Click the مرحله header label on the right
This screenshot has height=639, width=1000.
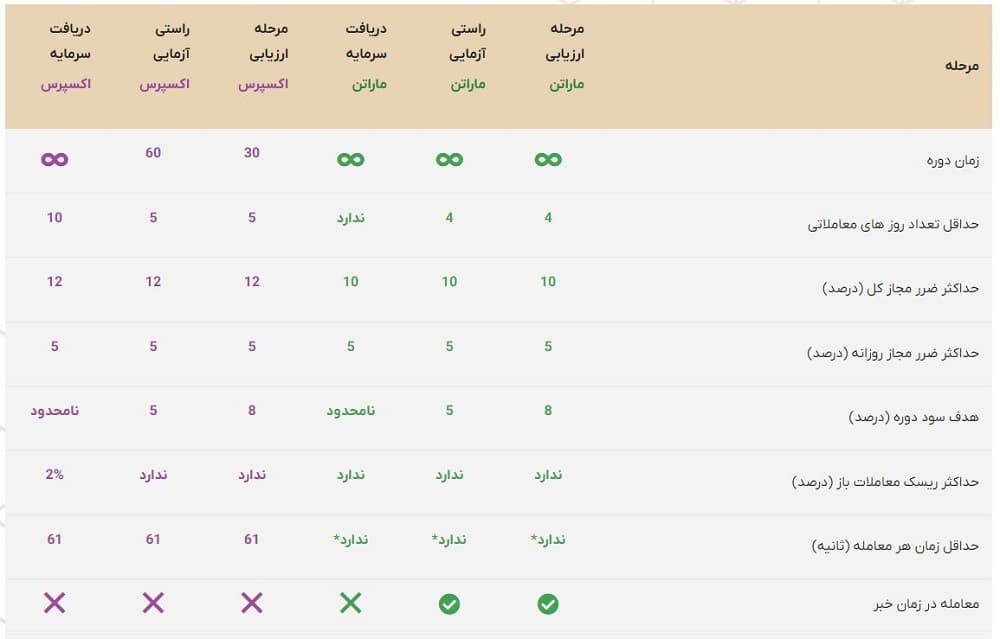tap(961, 66)
